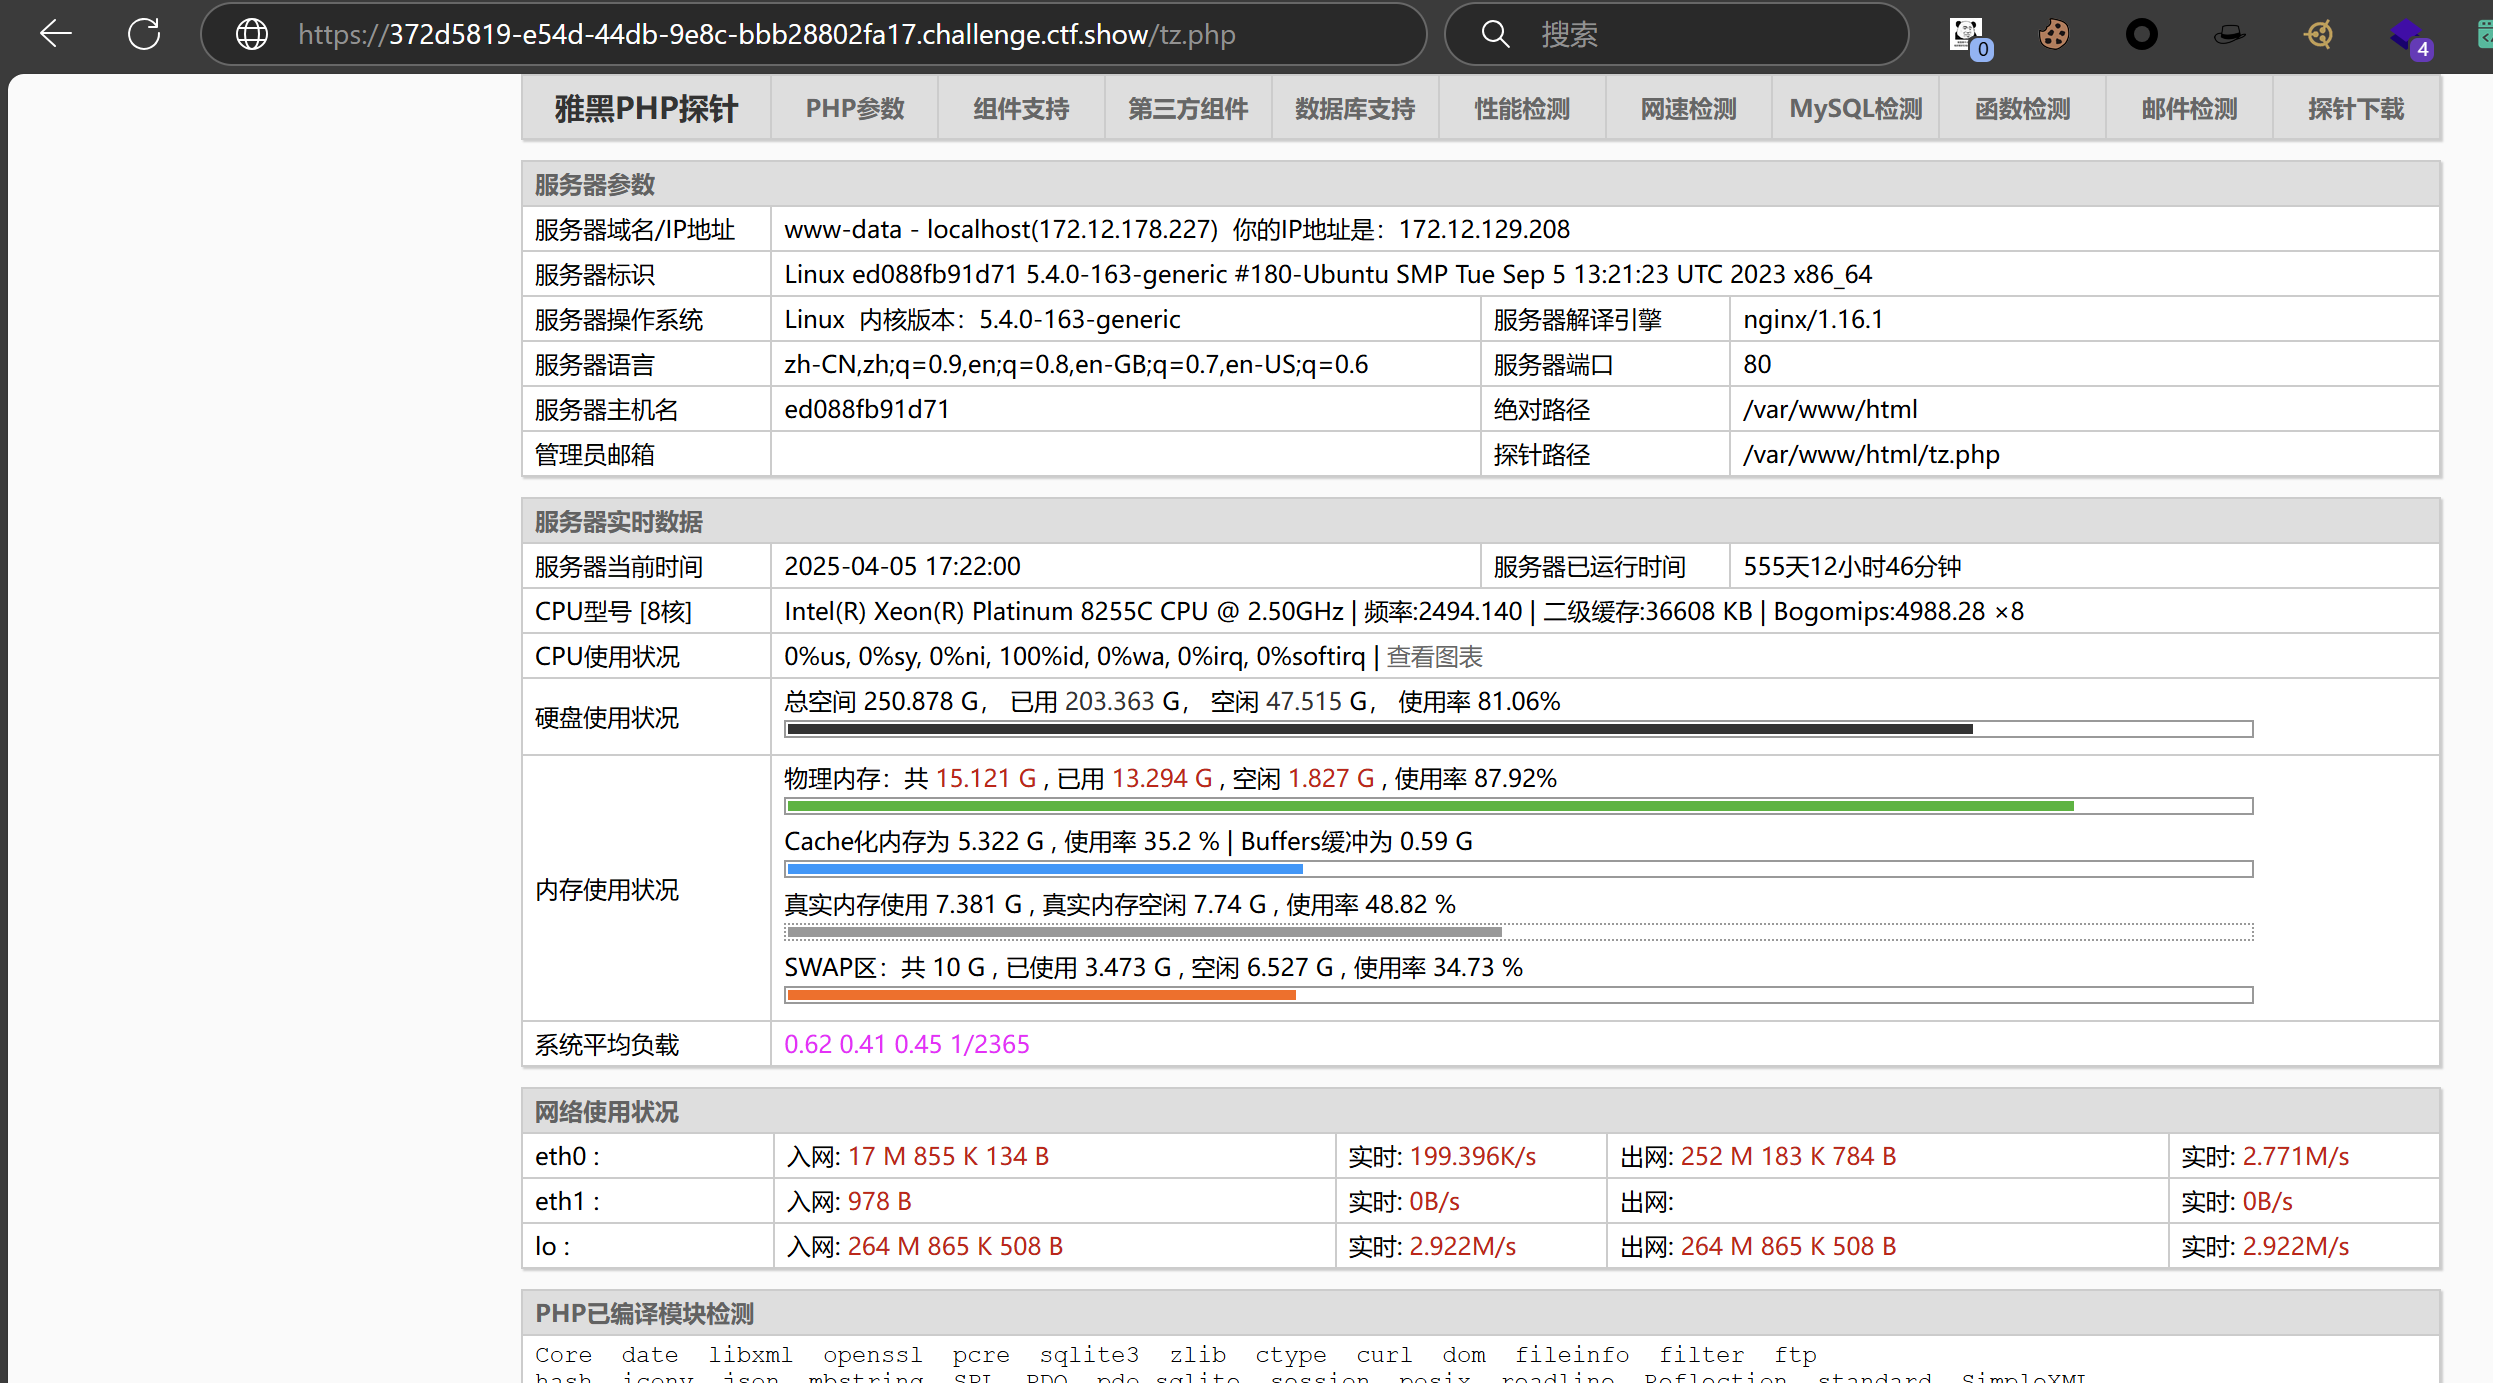Viewport: 2493px width, 1383px height.
Task: Click the globe site-info icon
Action: click(251, 34)
